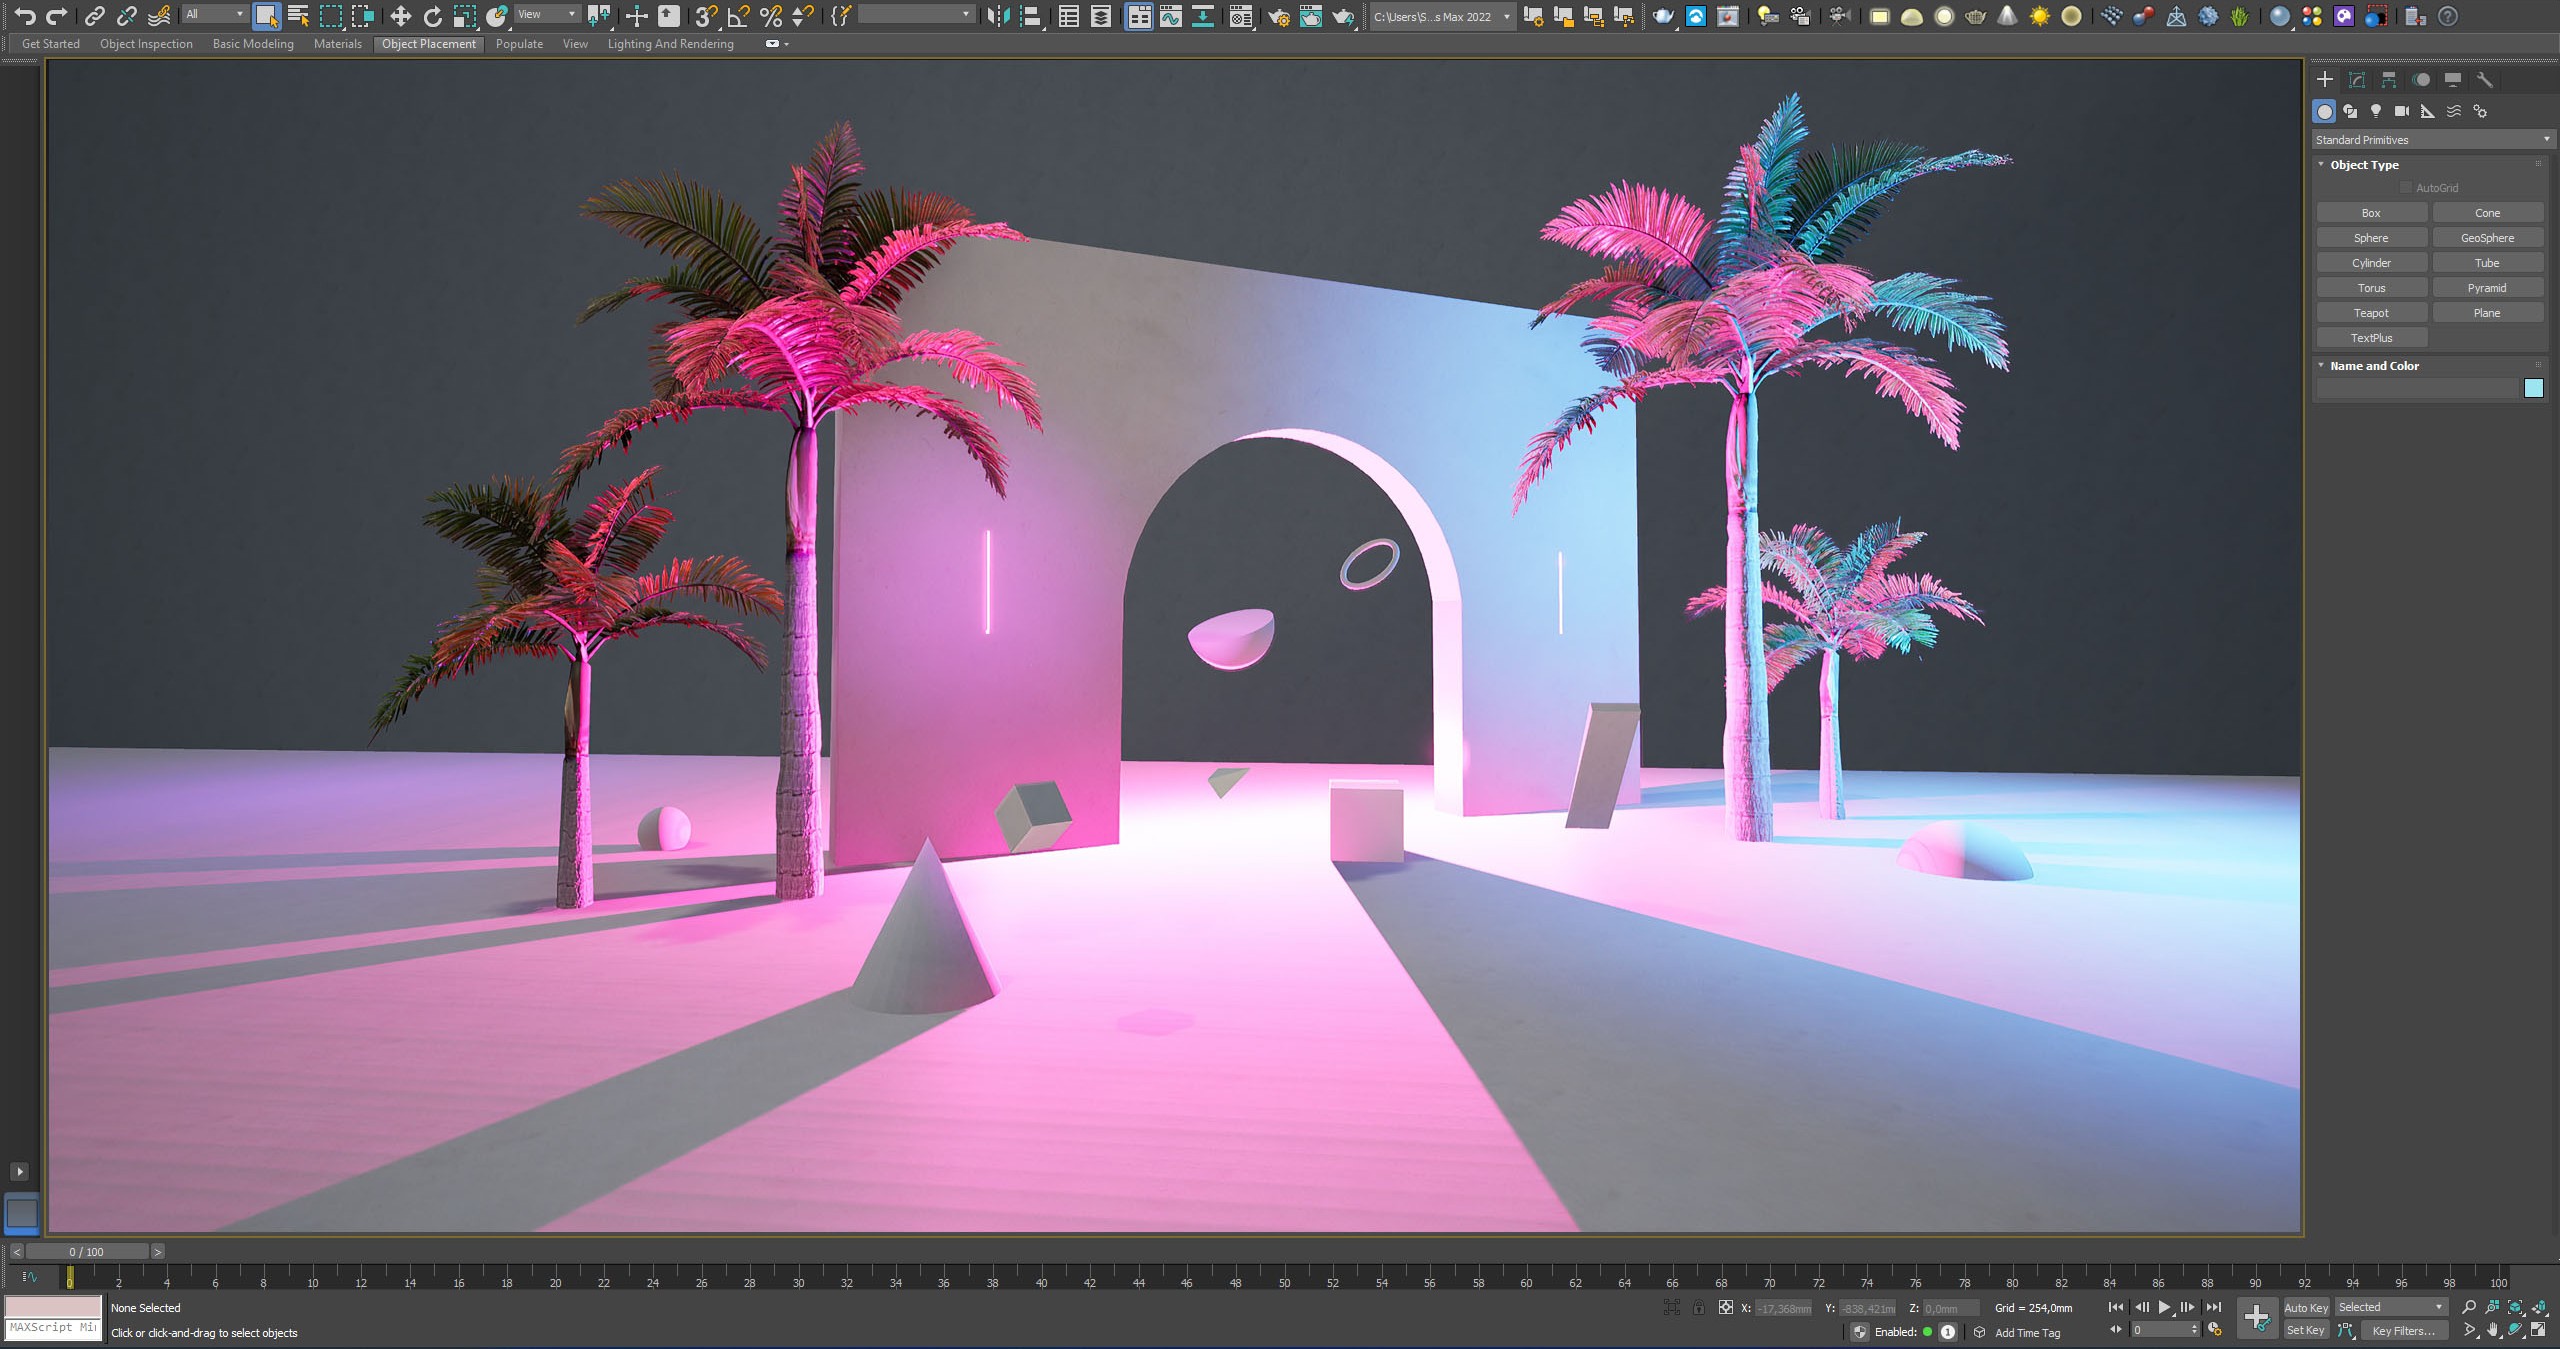Open the selection filter All dropdown
Screen dimensions: 2560x1349
(214, 14)
